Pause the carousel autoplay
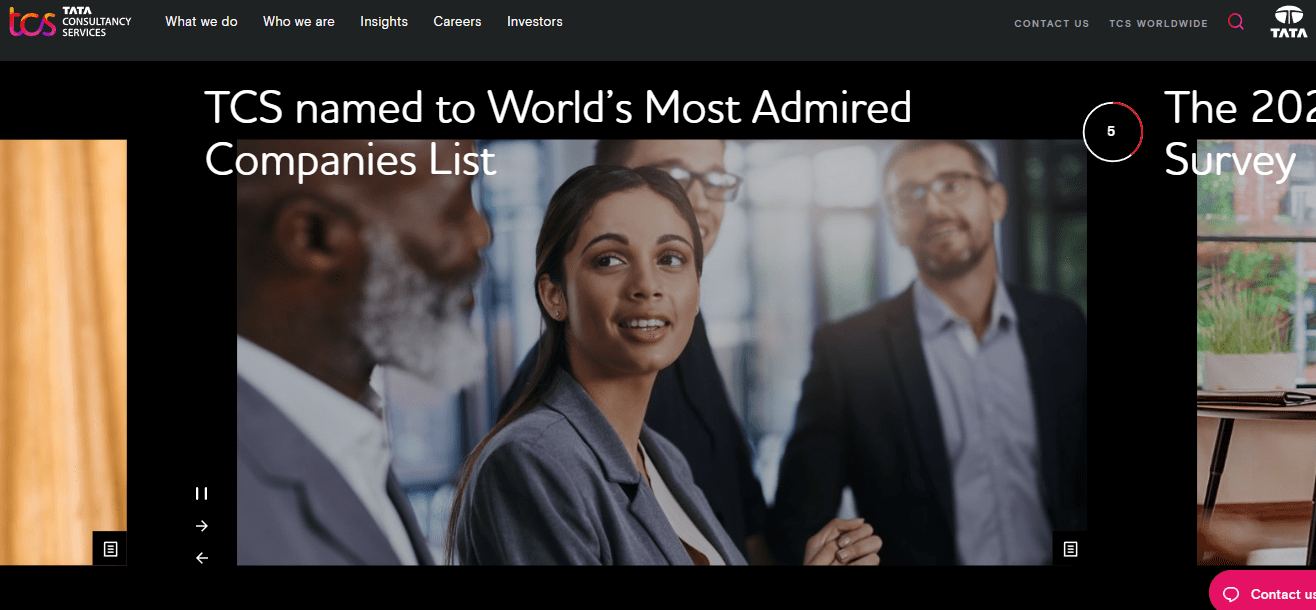This screenshot has height=610, width=1316. [x=202, y=493]
